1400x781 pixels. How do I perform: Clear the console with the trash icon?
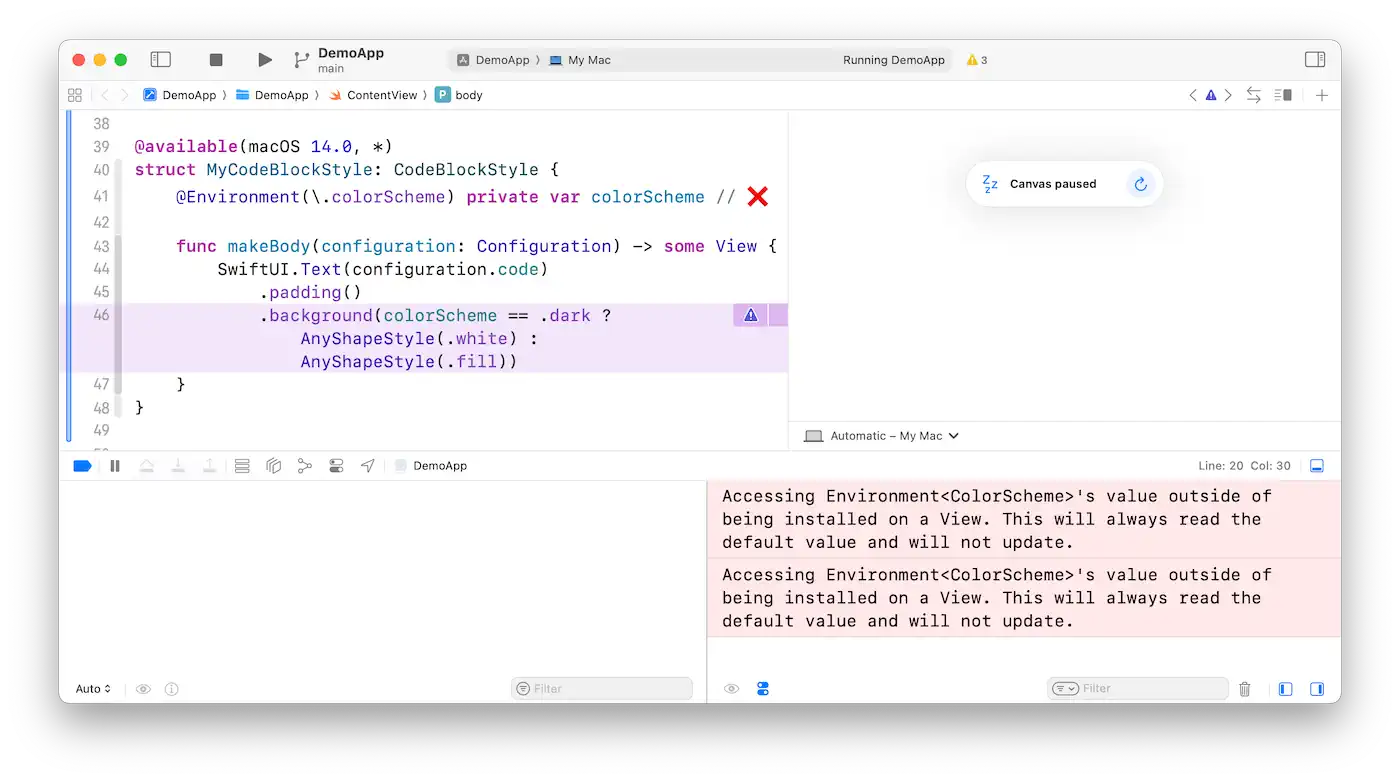1244,689
